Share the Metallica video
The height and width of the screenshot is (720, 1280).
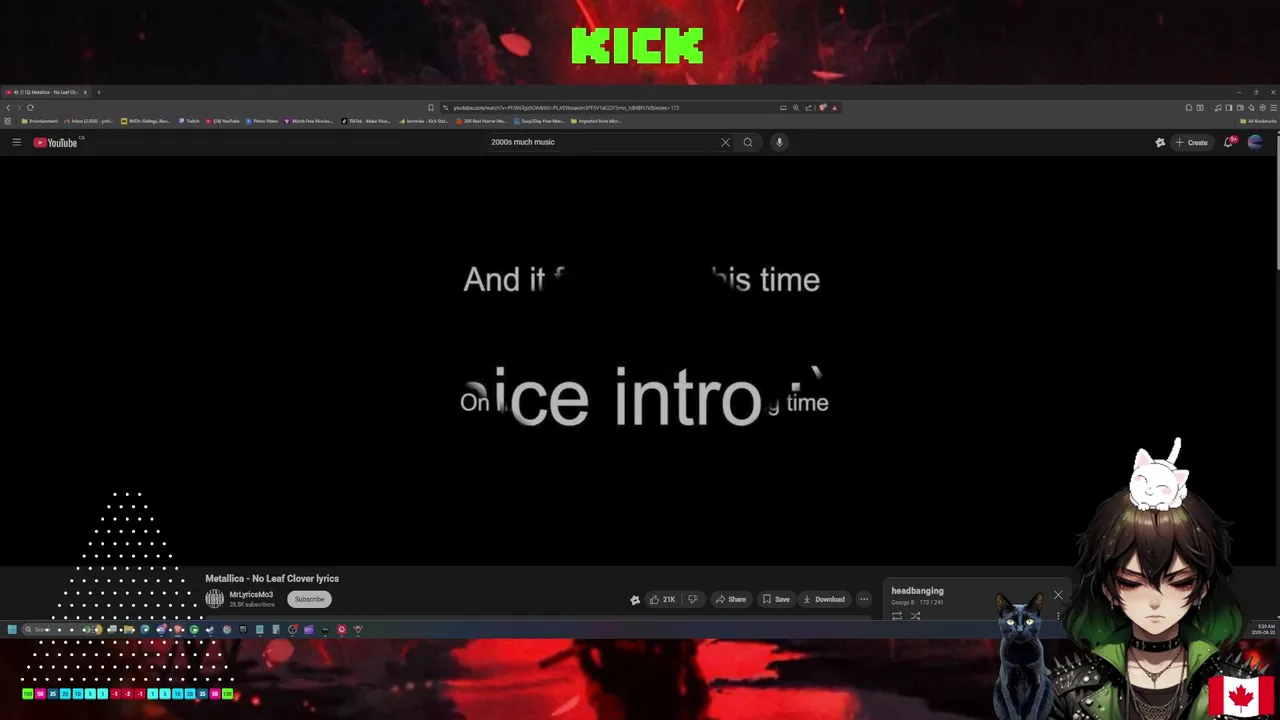730,599
